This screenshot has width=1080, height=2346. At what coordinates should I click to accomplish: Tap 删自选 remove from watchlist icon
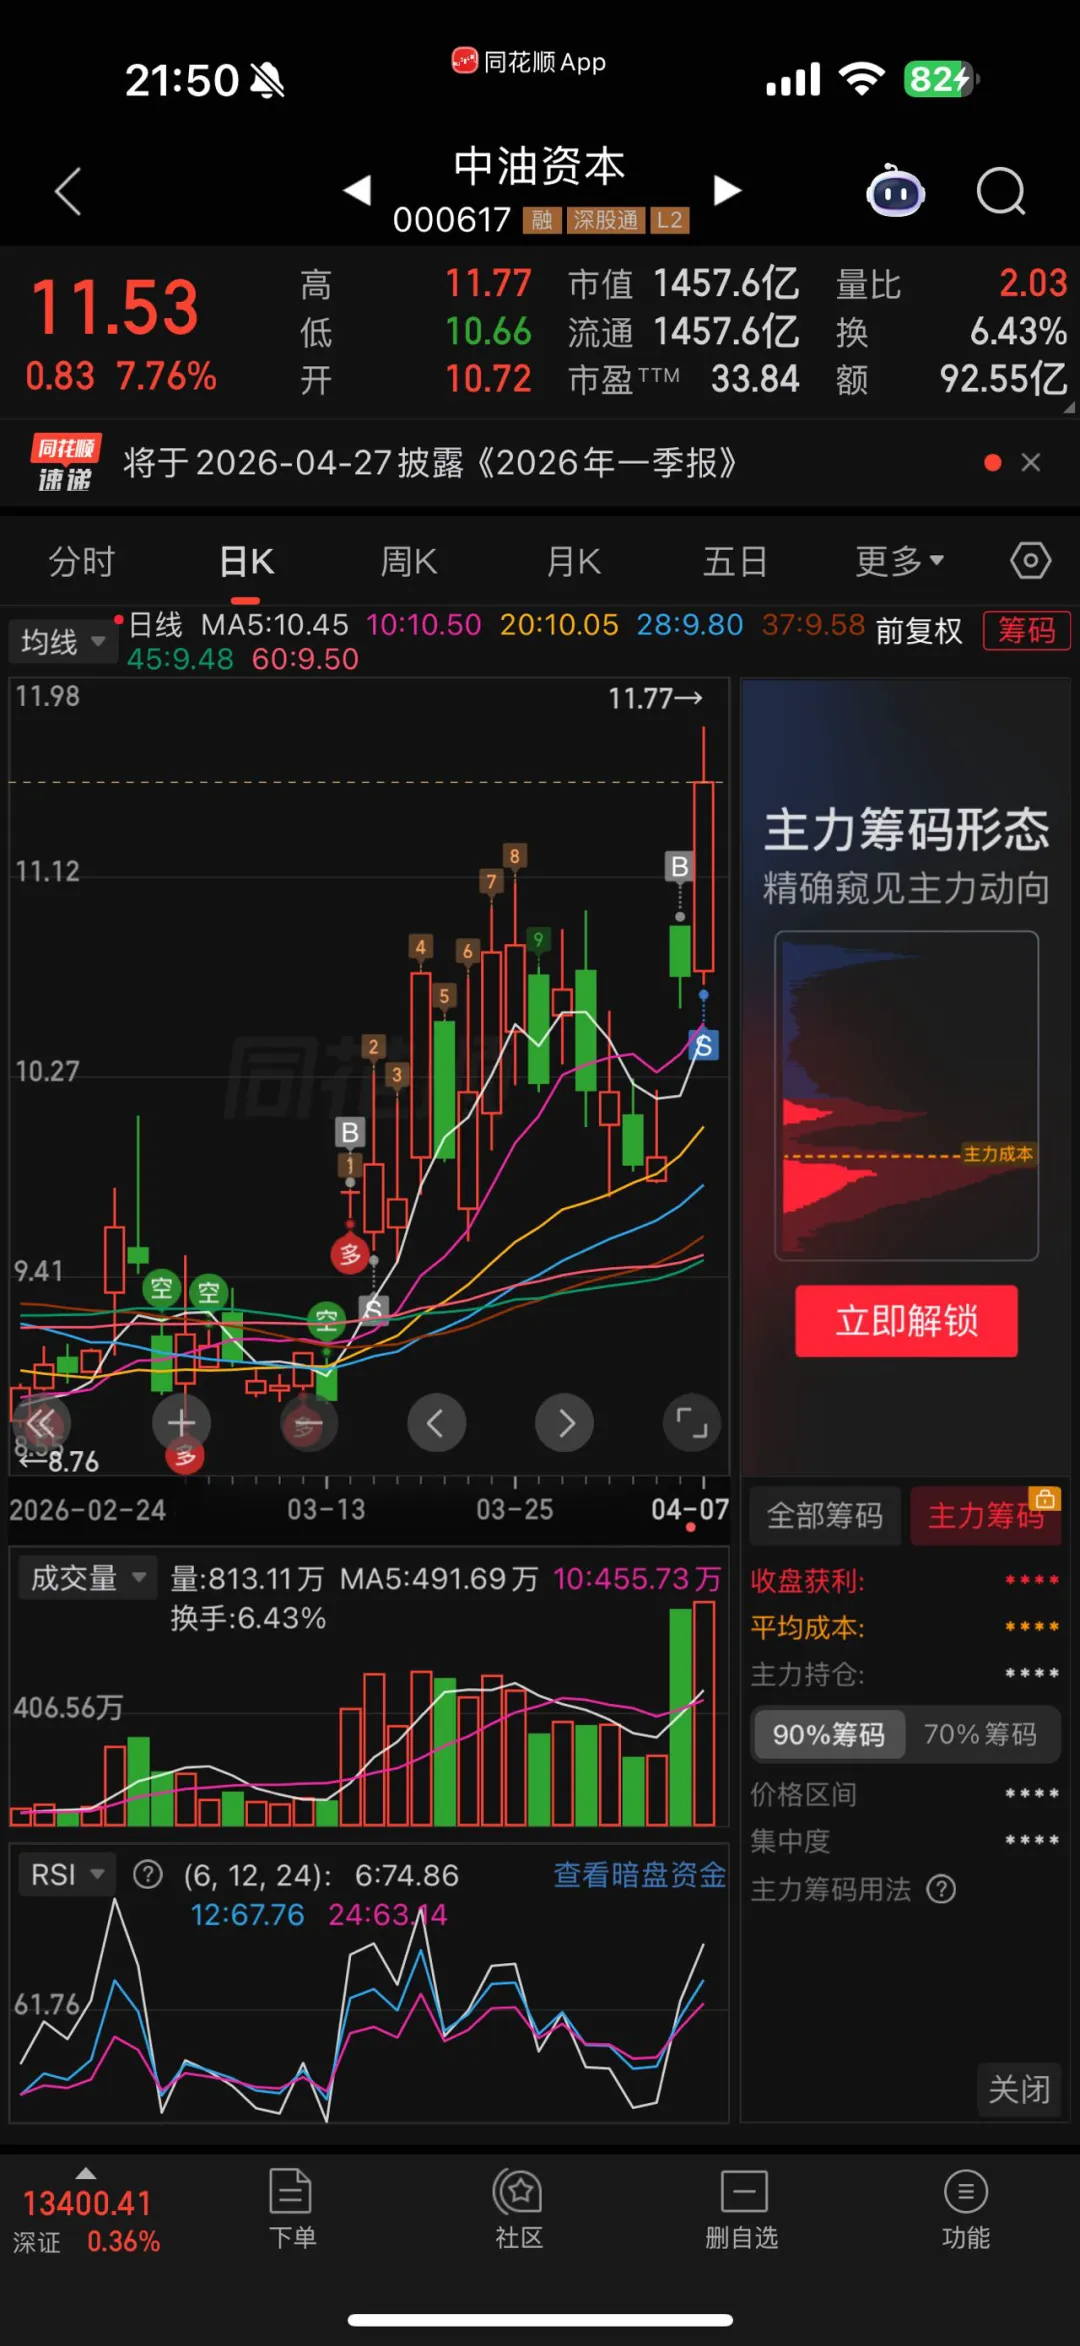coord(742,2211)
